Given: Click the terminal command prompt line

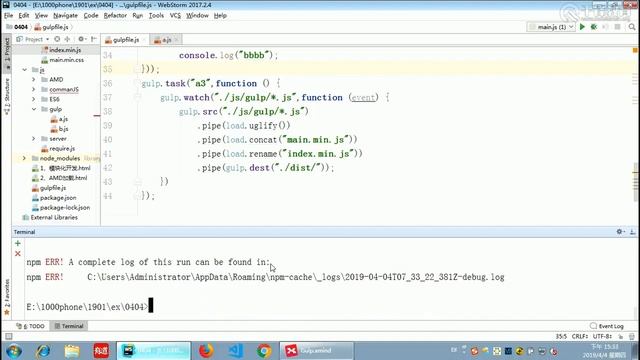Looking at the screenshot, I should (90, 307).
